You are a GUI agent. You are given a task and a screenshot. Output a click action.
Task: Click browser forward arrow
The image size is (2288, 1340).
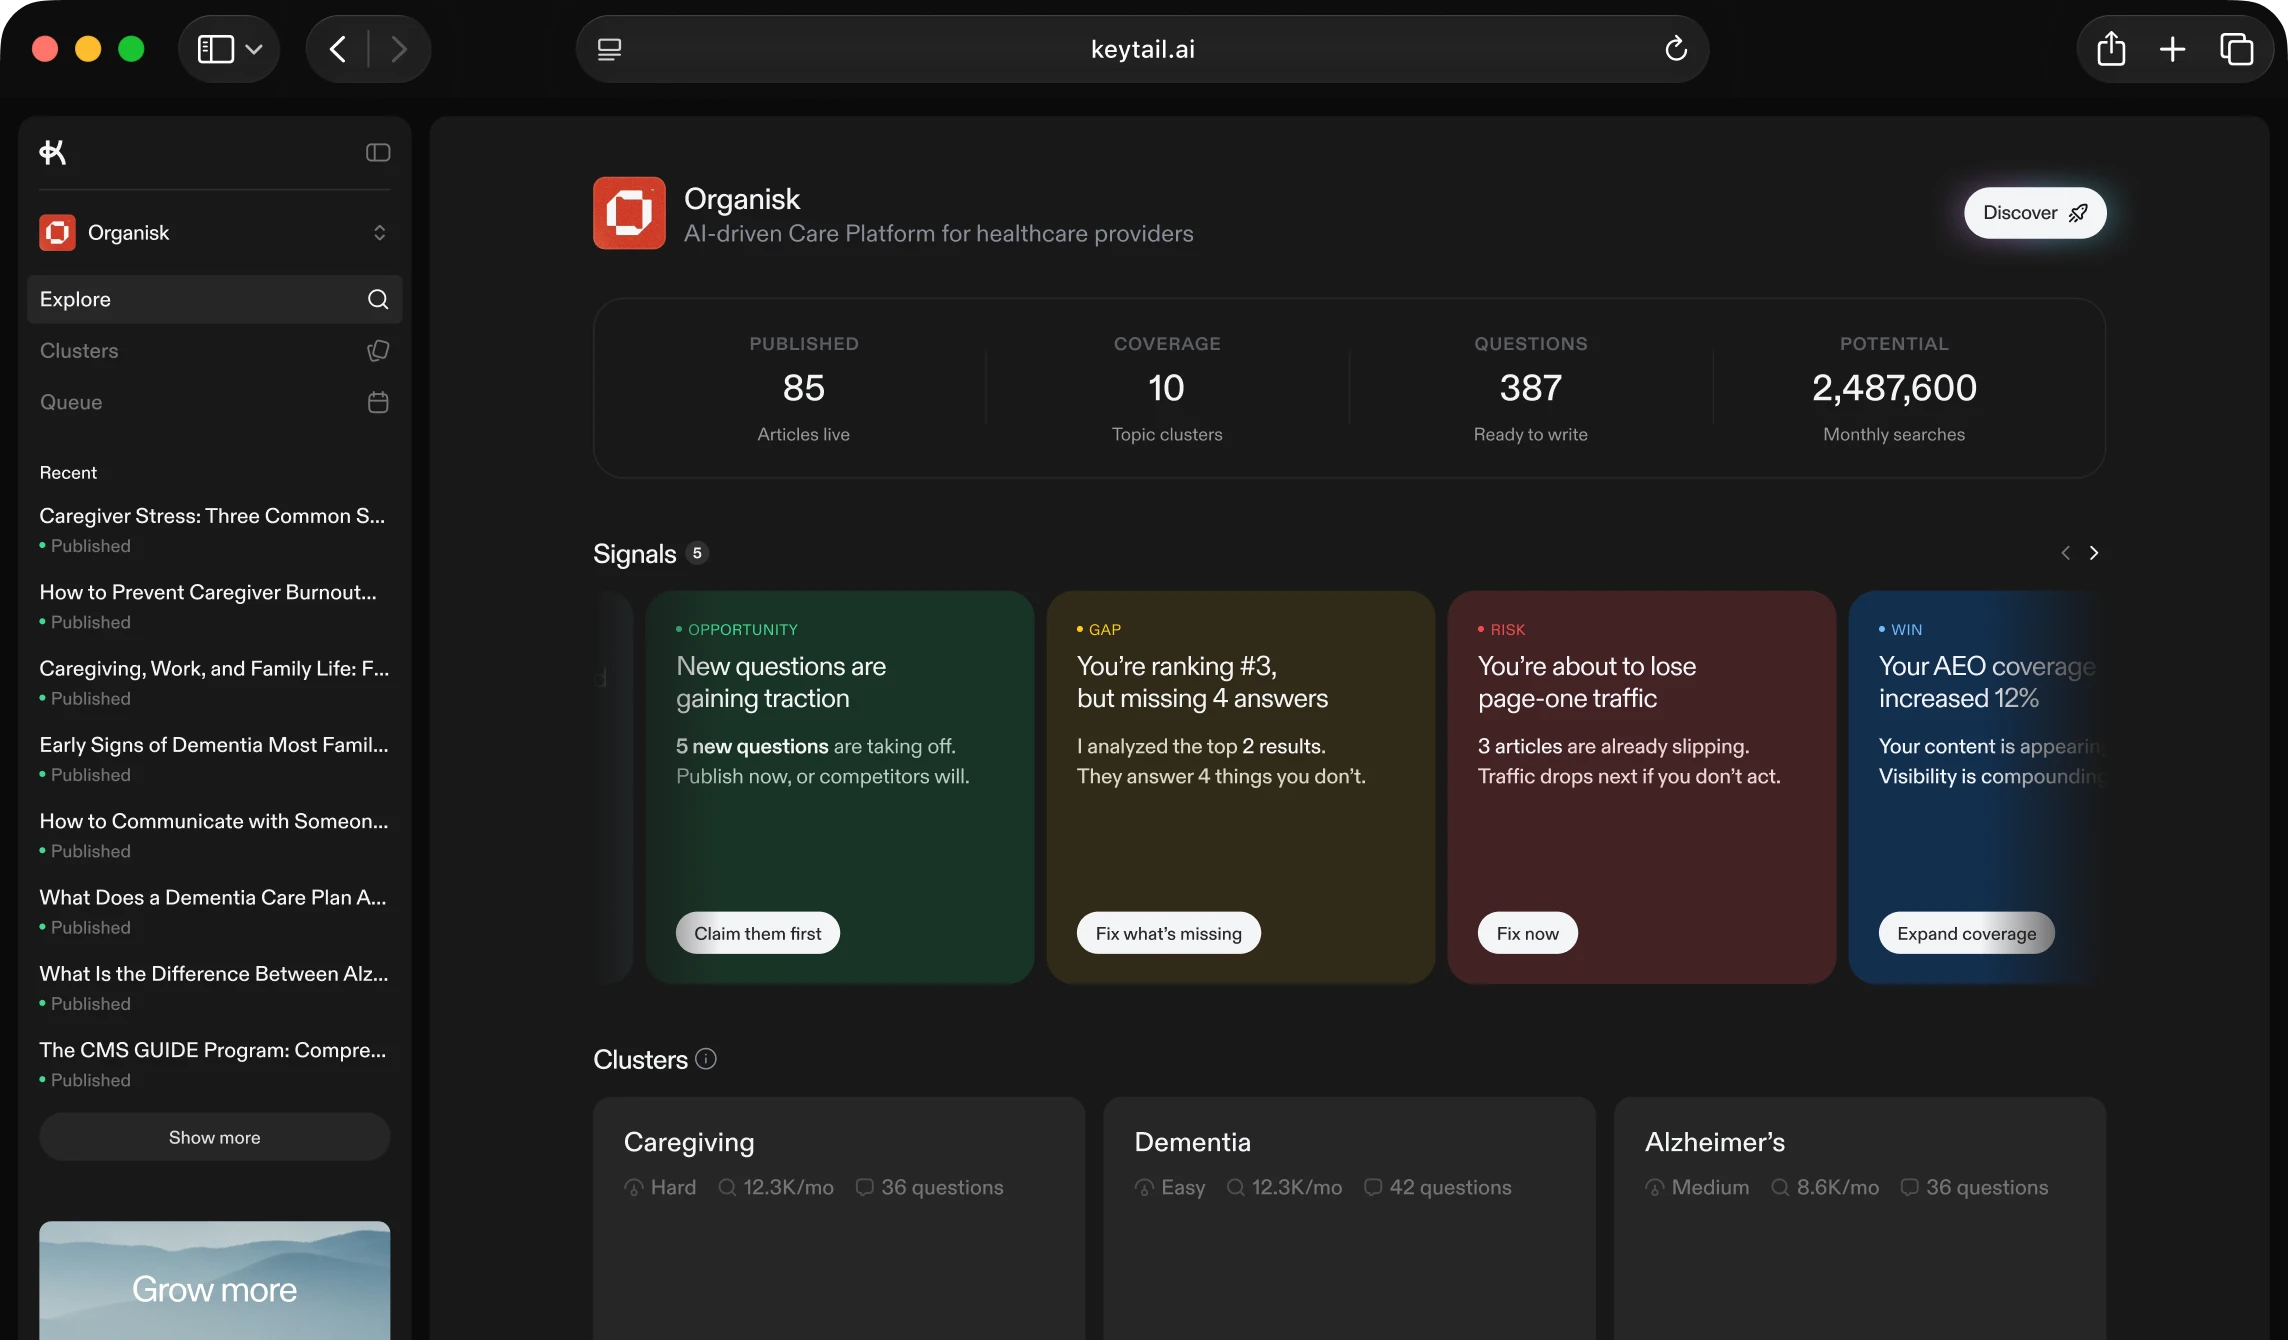[398, 49]
